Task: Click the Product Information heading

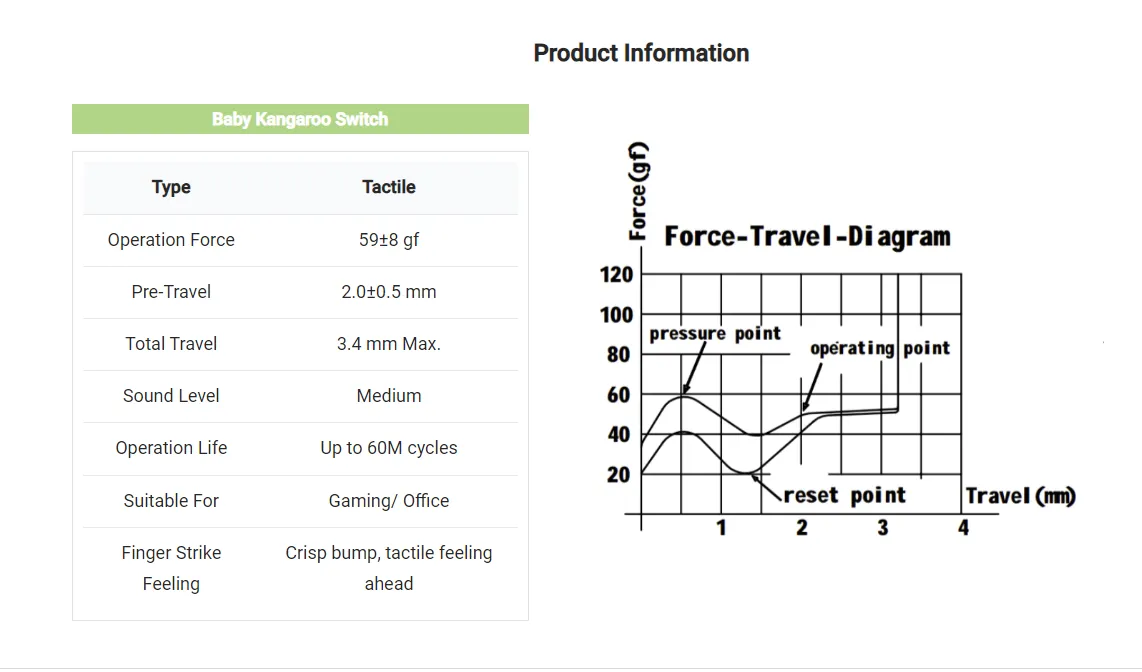Action: pyautogui.click(x=641, y=53)
